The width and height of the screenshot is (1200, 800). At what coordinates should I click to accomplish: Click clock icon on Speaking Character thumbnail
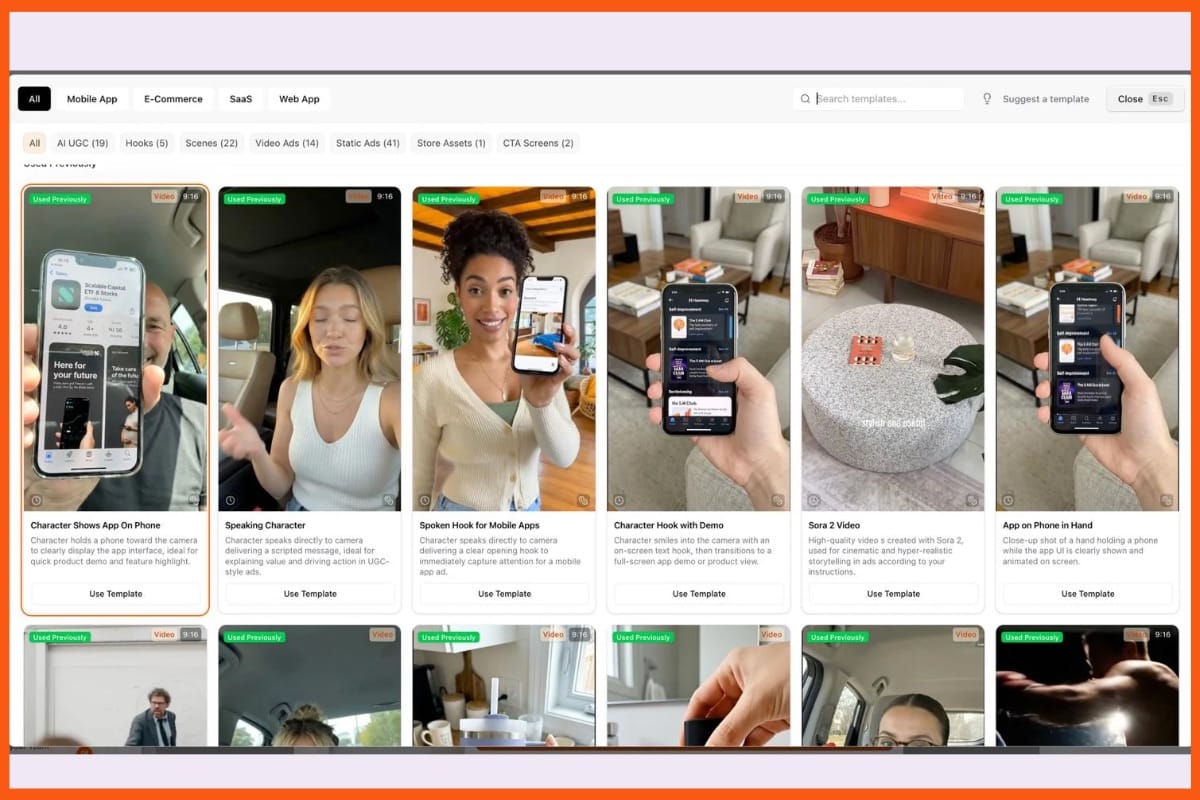[230, 500]
